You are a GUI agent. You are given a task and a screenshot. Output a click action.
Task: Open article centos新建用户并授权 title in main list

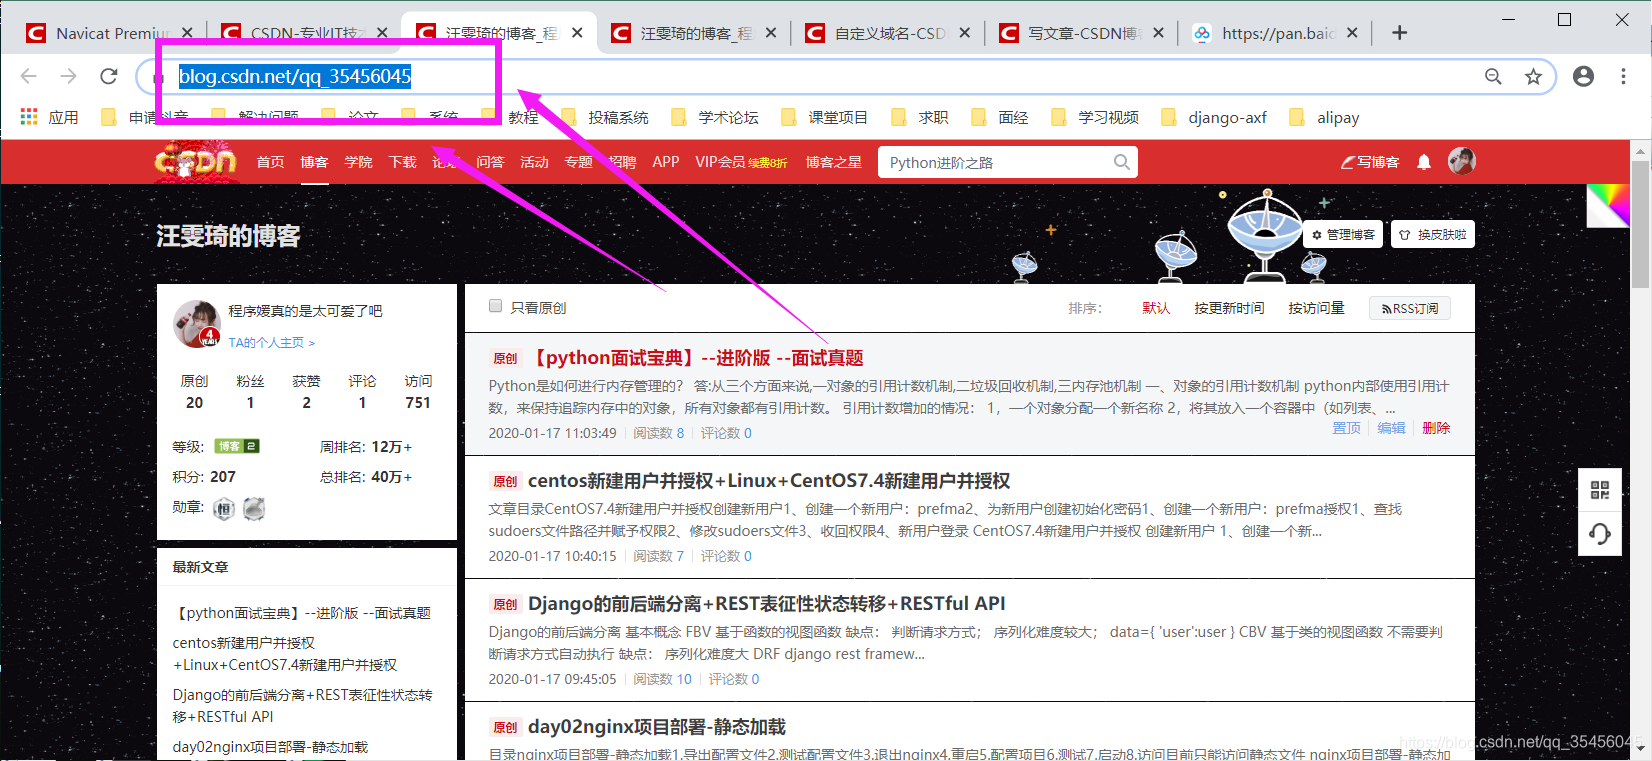pos(769,481)
